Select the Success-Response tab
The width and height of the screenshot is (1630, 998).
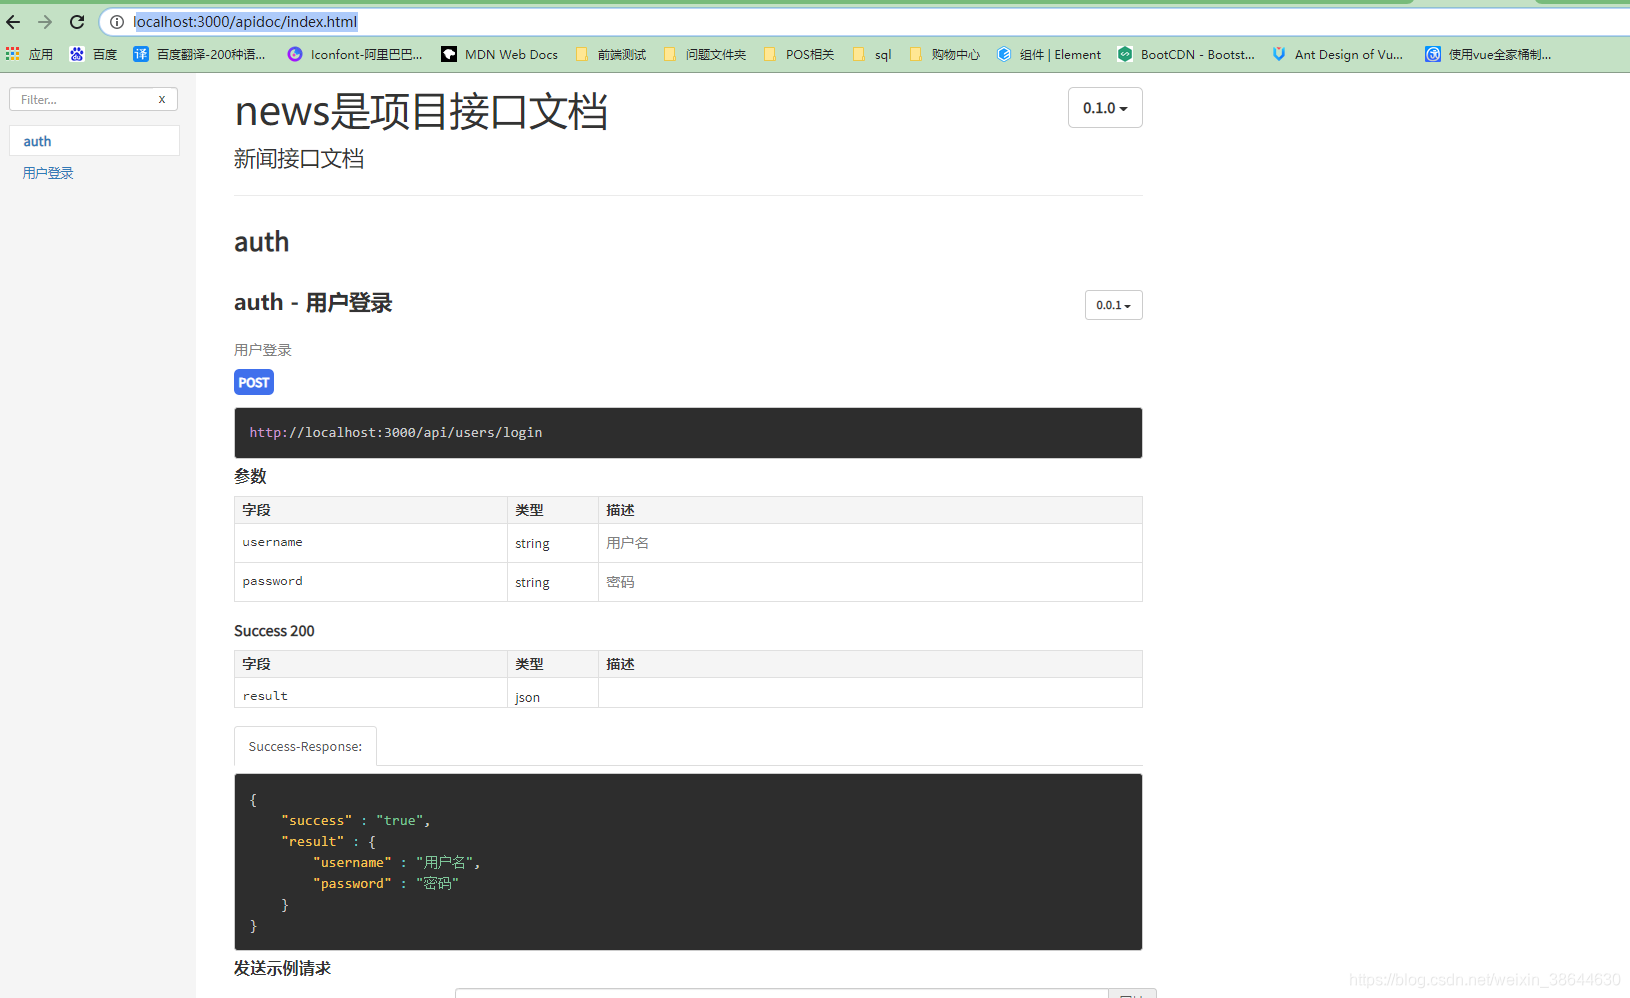(x=305, y=746)
